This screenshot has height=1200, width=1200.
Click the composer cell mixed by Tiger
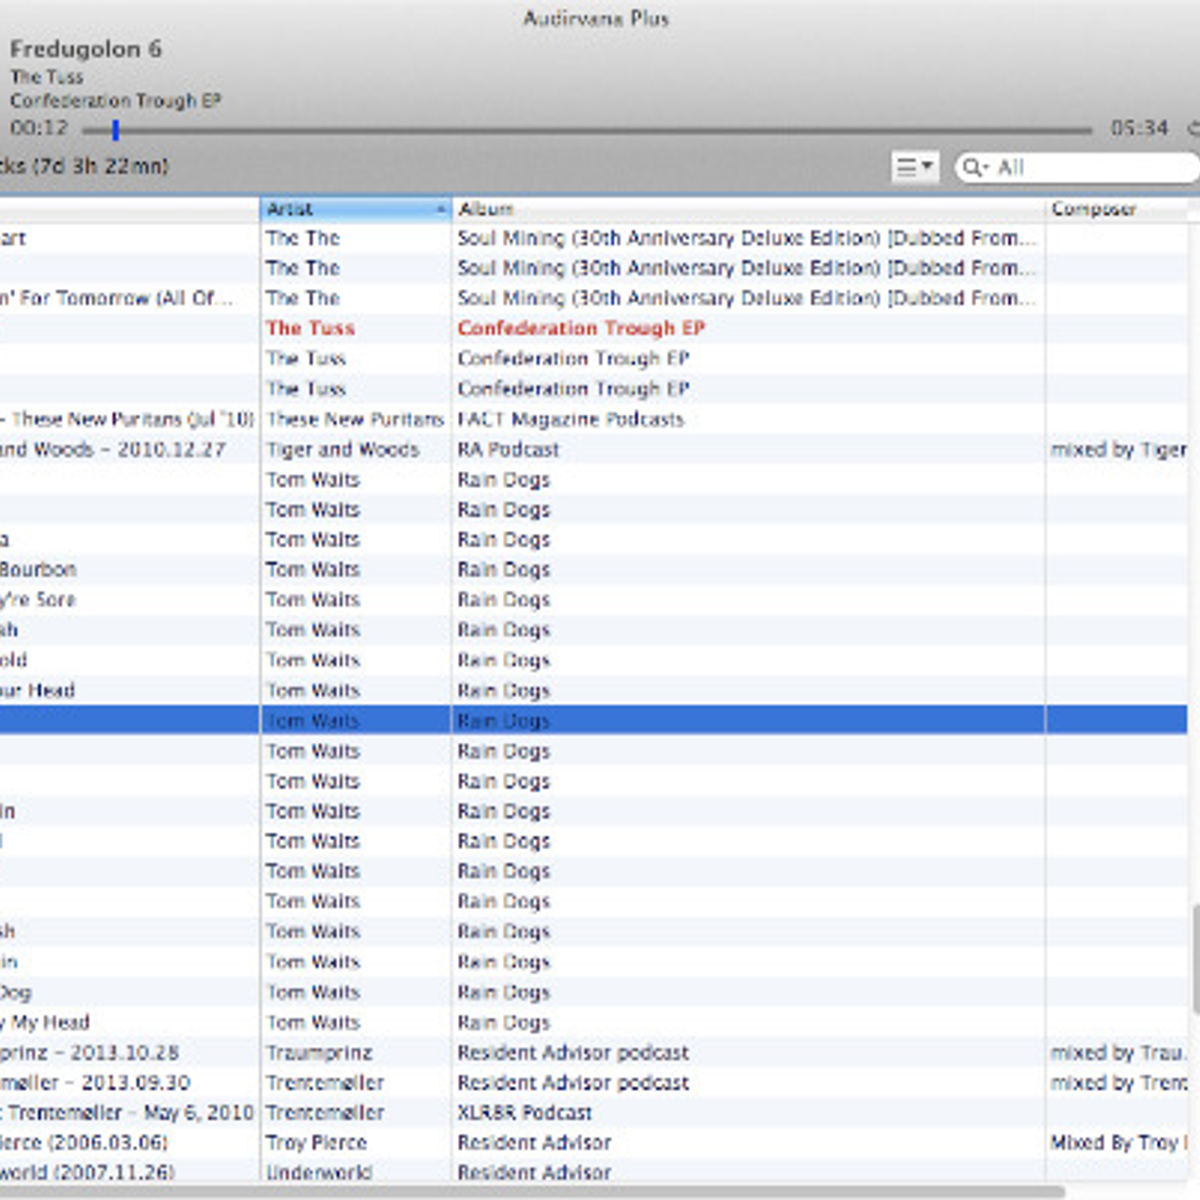click(1118, 449)
